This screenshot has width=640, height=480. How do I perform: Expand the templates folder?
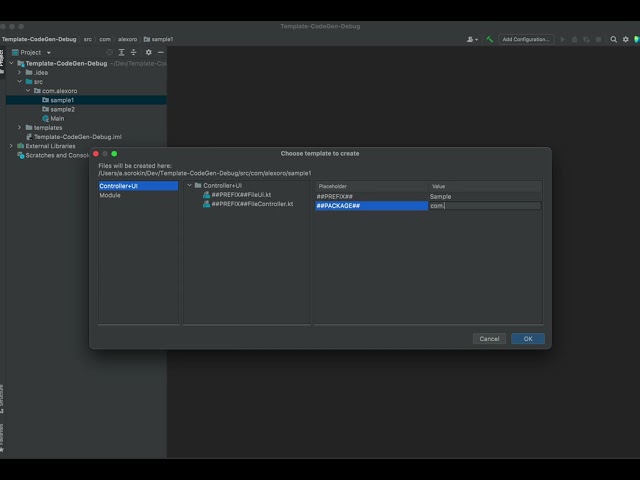click(x=20, y=127)
